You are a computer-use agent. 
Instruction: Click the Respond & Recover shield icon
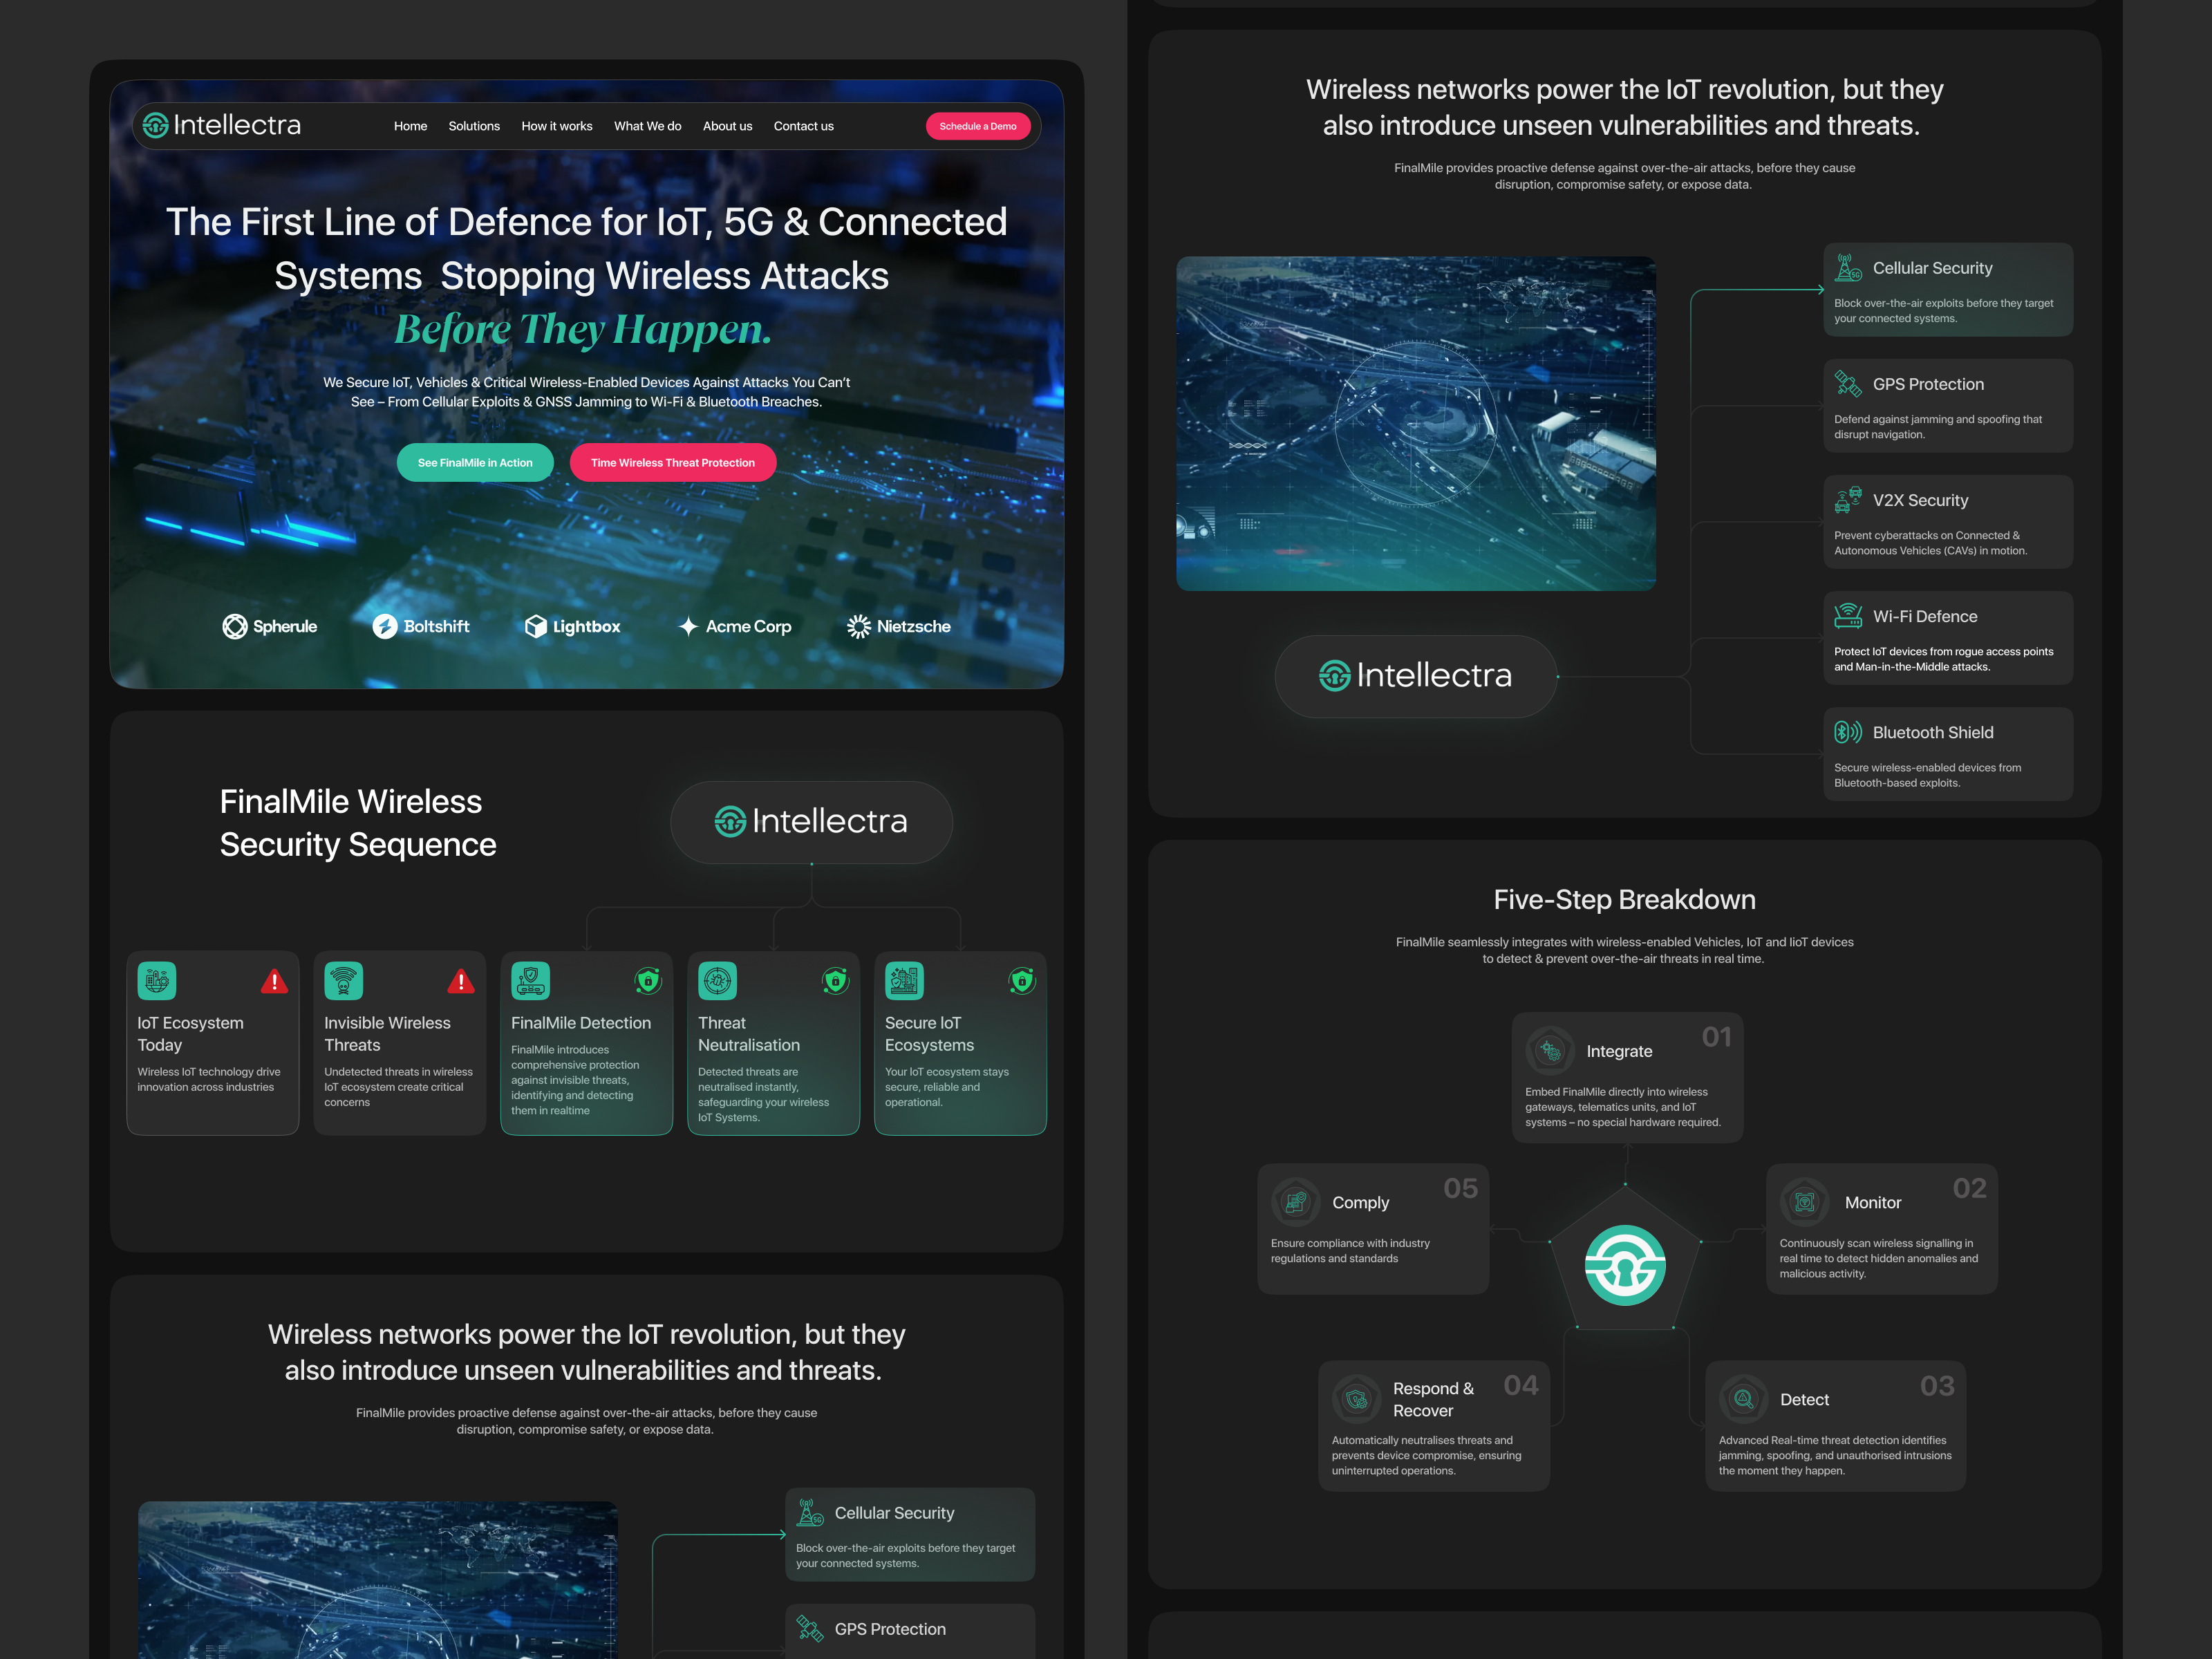pyautogui.click(x=1356, y=1399)
